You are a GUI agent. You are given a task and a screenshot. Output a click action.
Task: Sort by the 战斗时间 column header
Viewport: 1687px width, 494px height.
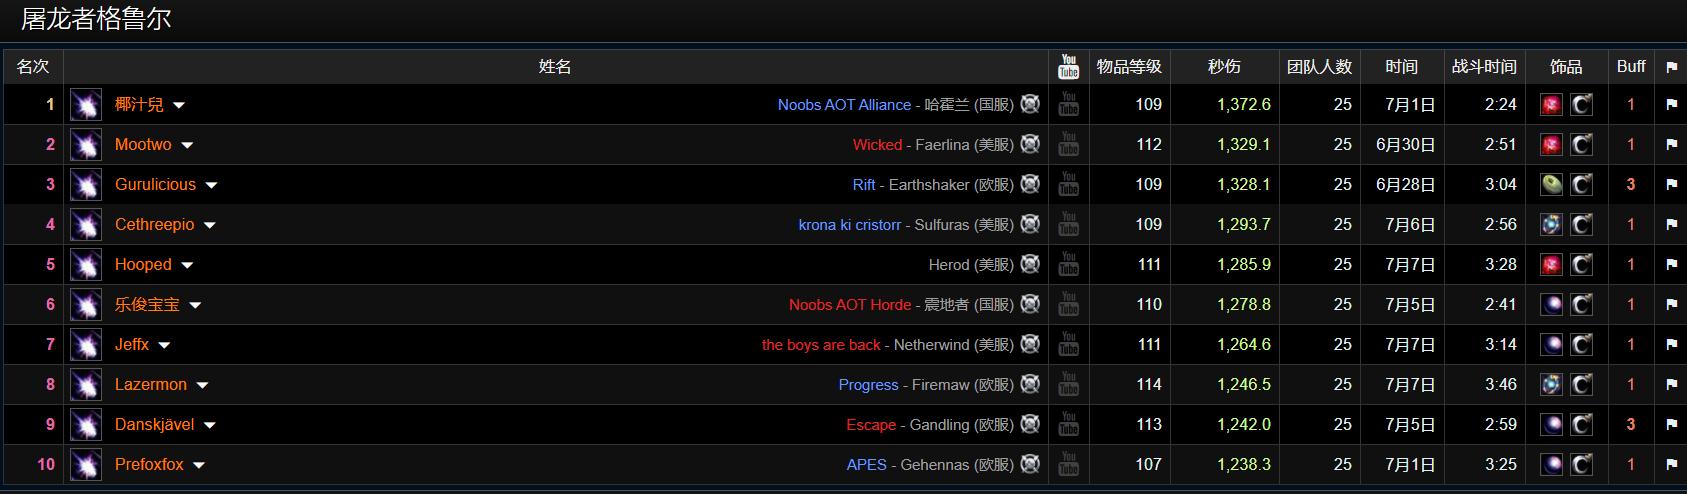[x=1484, y=66]
